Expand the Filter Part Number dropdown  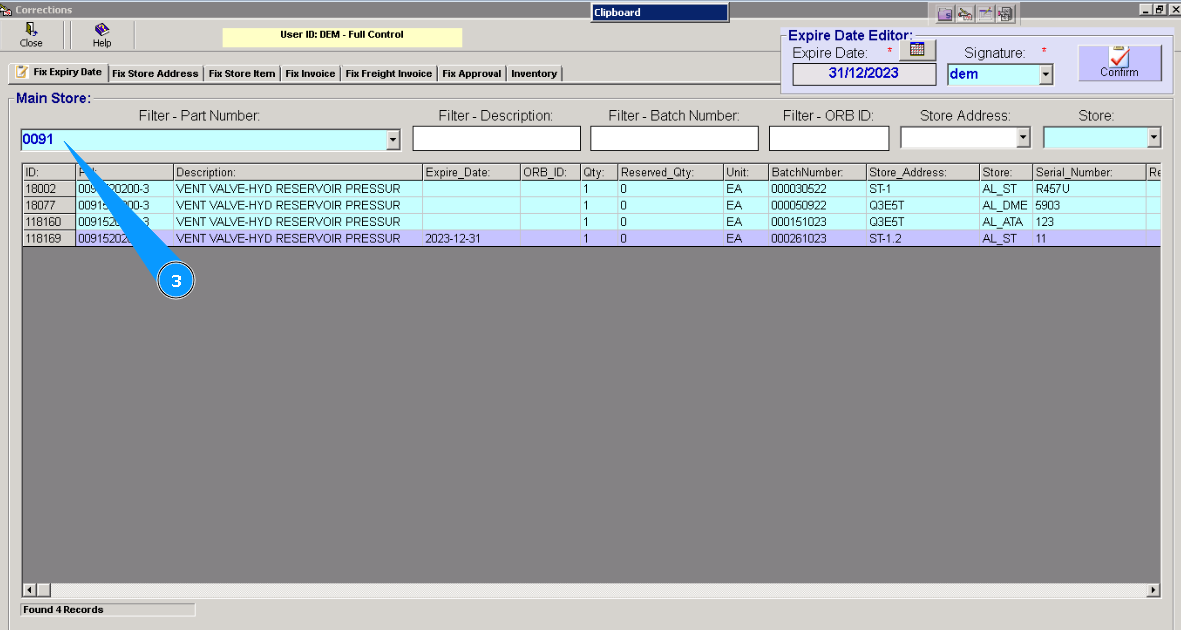coord(392,139)
